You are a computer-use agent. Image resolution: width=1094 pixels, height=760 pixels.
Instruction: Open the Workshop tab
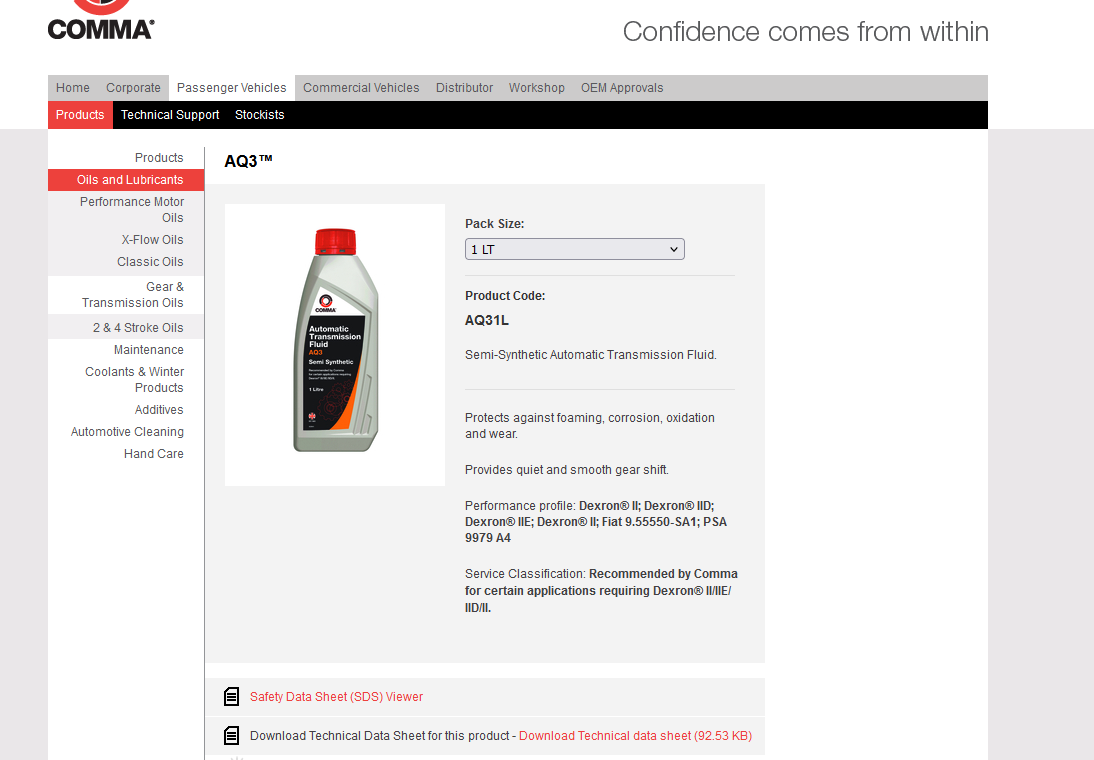(537, 88)
